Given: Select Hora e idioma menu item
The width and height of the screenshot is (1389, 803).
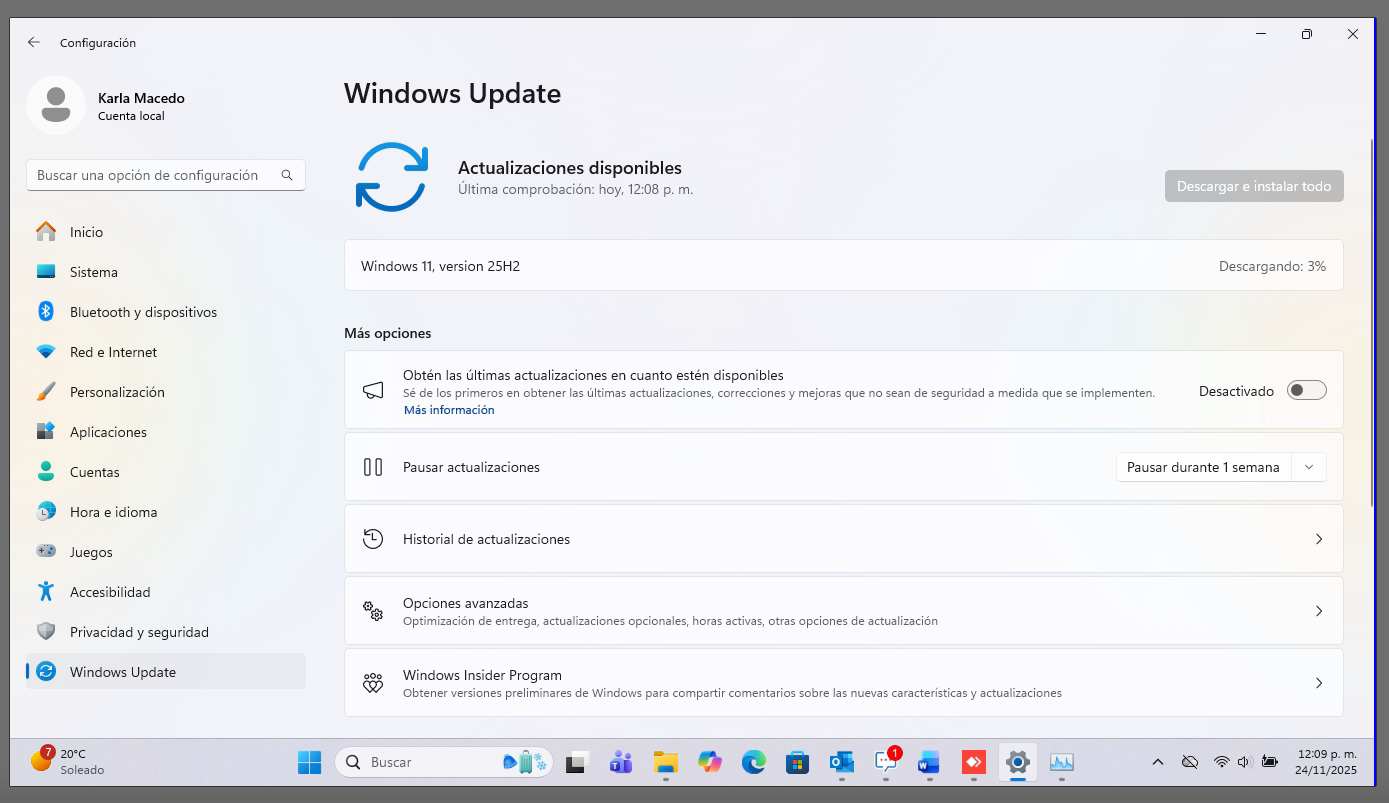Looking at the screenshot, I should click(x=113, y=512).
